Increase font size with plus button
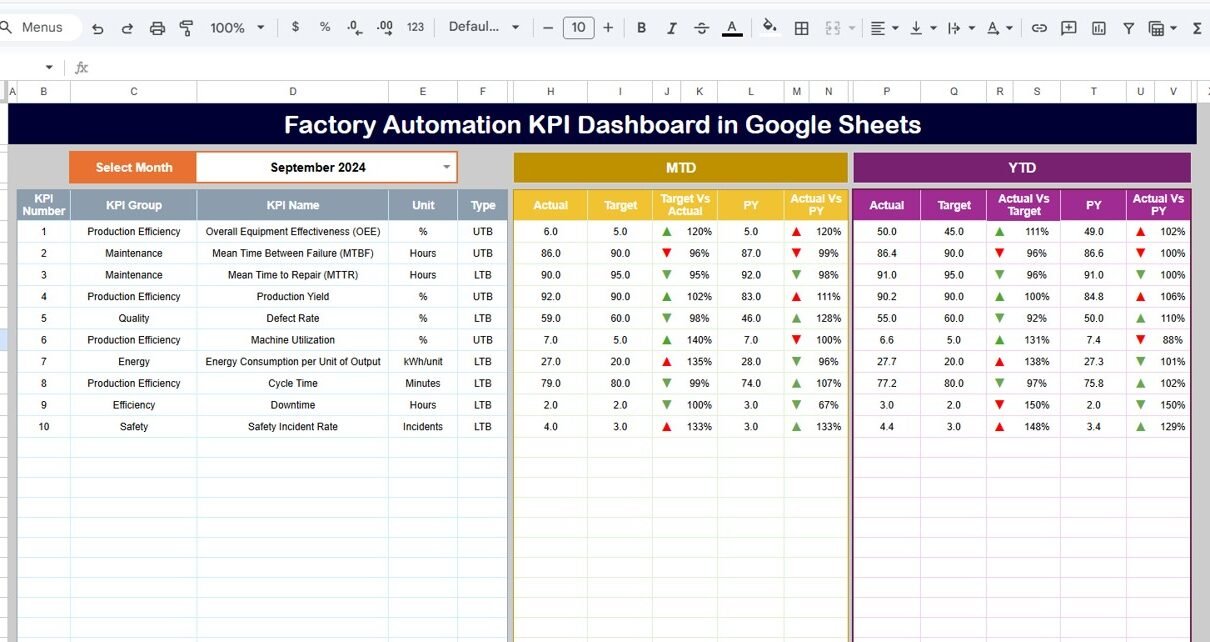This screenshot has width=1210, height=642. (608, 28)
